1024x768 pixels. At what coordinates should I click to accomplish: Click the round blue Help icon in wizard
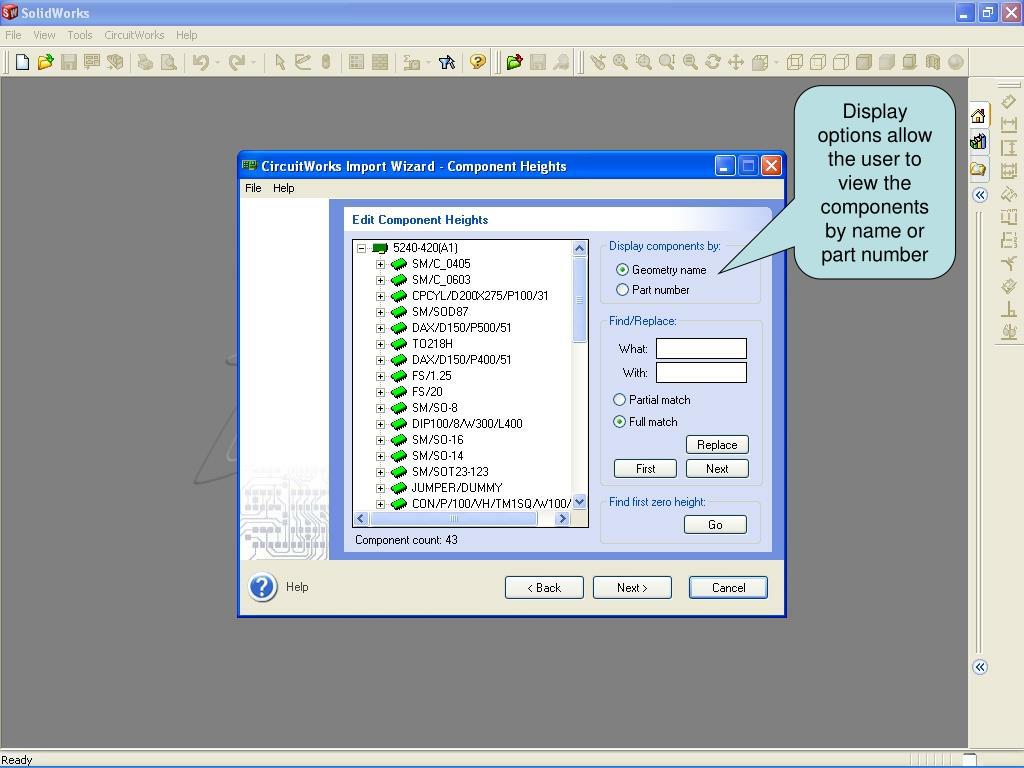(263, 587)
